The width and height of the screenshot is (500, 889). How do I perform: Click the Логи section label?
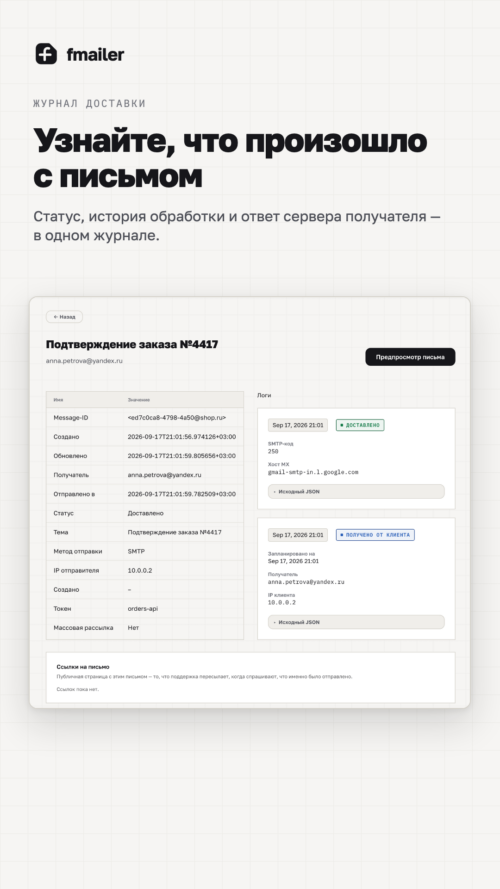click(x=264, y=395)
